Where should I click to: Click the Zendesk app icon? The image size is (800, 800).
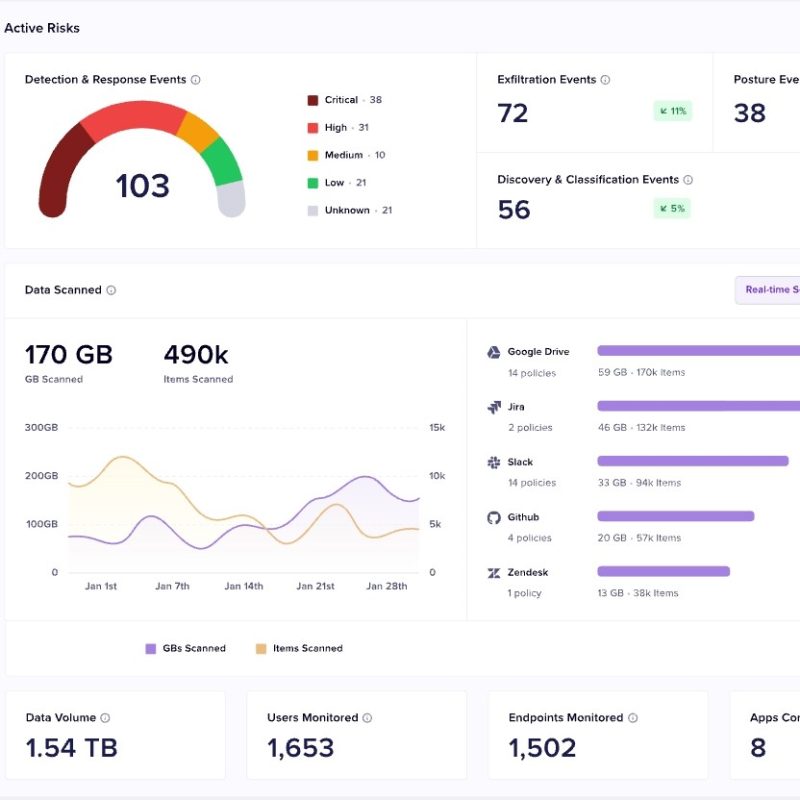click(493, 573)
